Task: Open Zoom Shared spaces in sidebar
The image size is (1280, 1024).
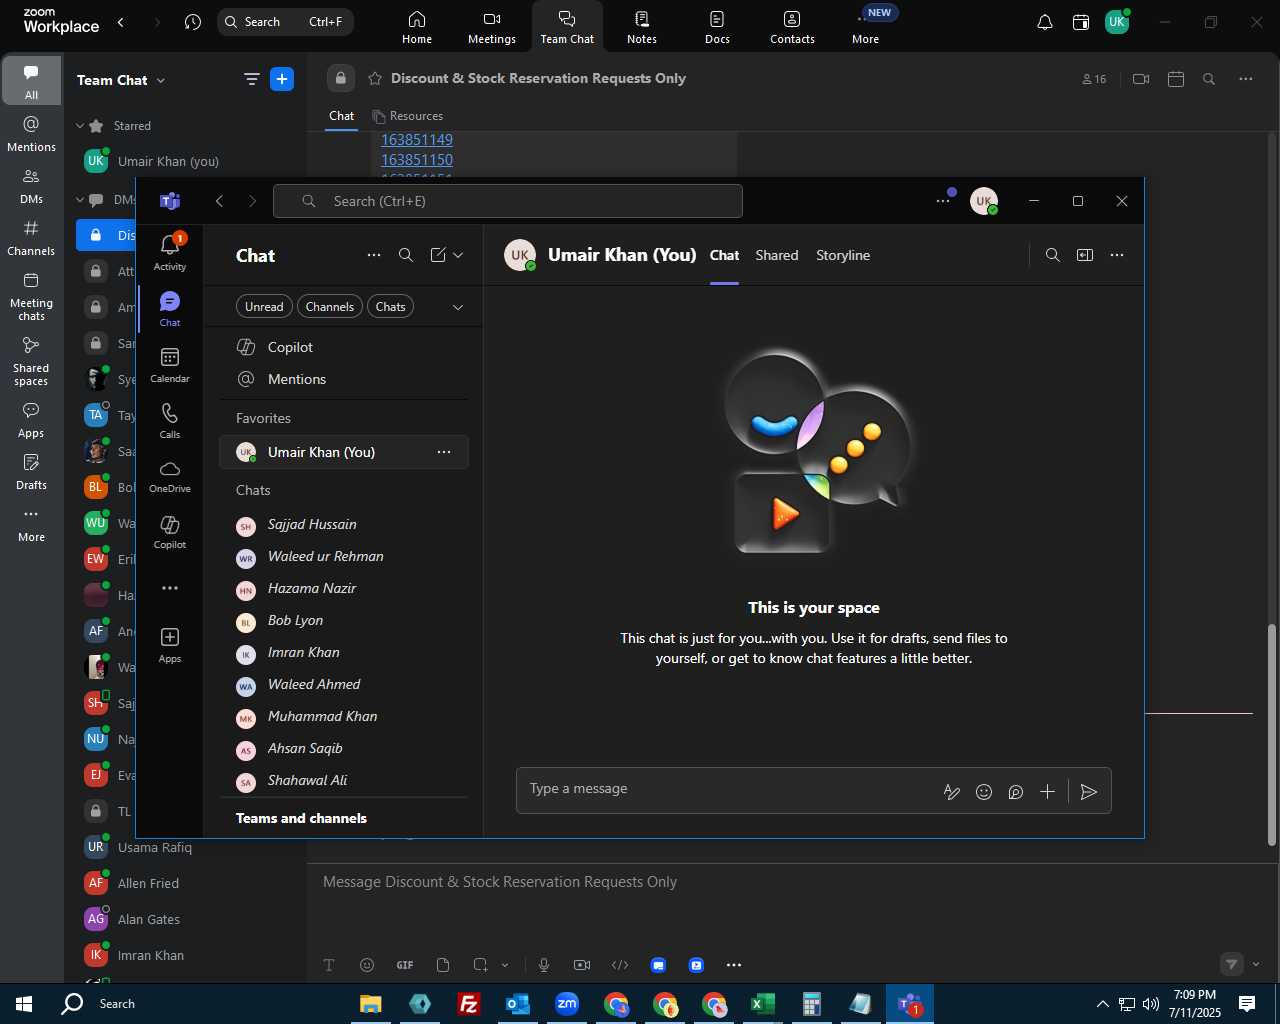Action: (x=31, y=361)
